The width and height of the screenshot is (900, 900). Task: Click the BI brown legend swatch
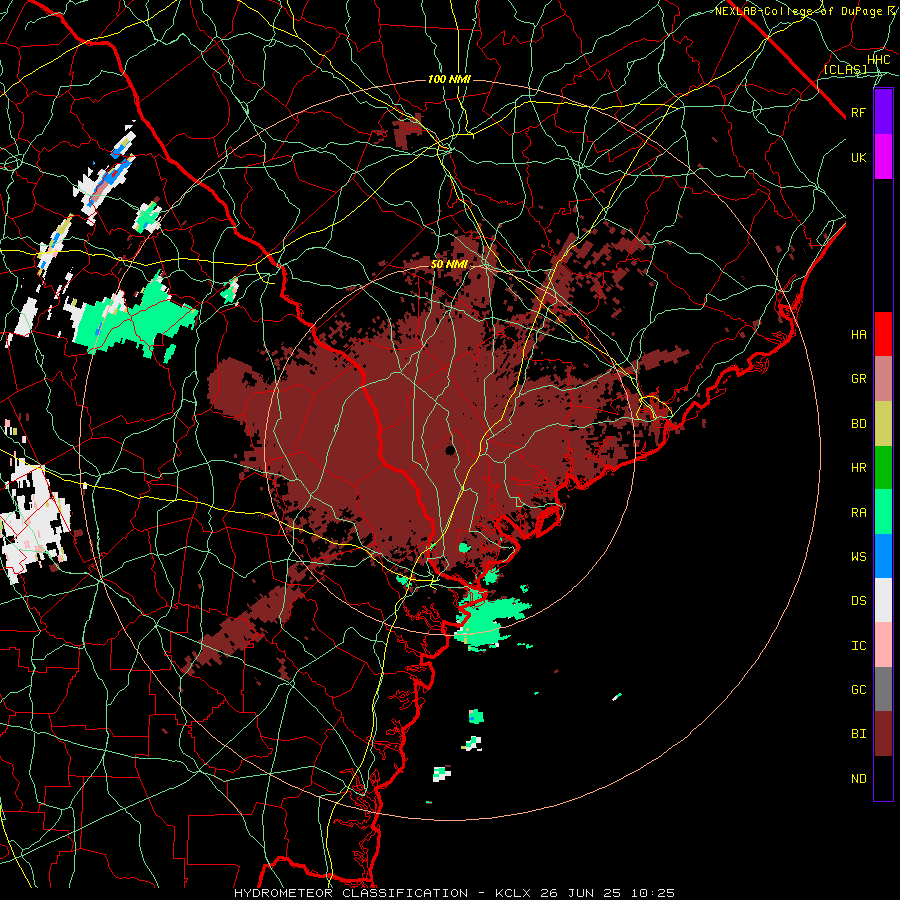[x=883, y=734]
